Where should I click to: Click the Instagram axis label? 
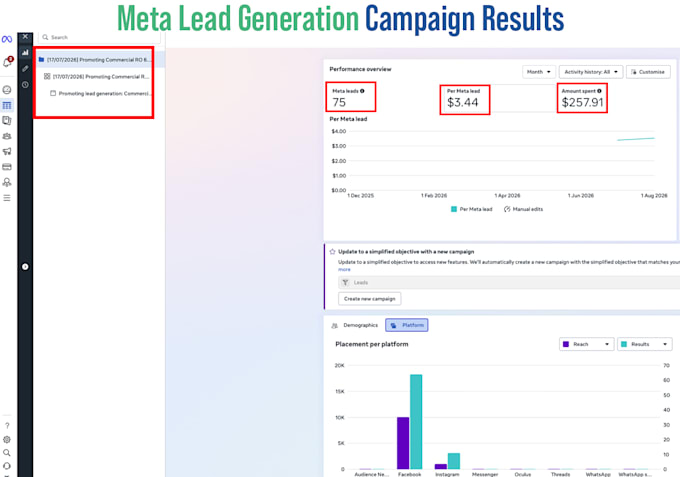(x=447, y=474)
